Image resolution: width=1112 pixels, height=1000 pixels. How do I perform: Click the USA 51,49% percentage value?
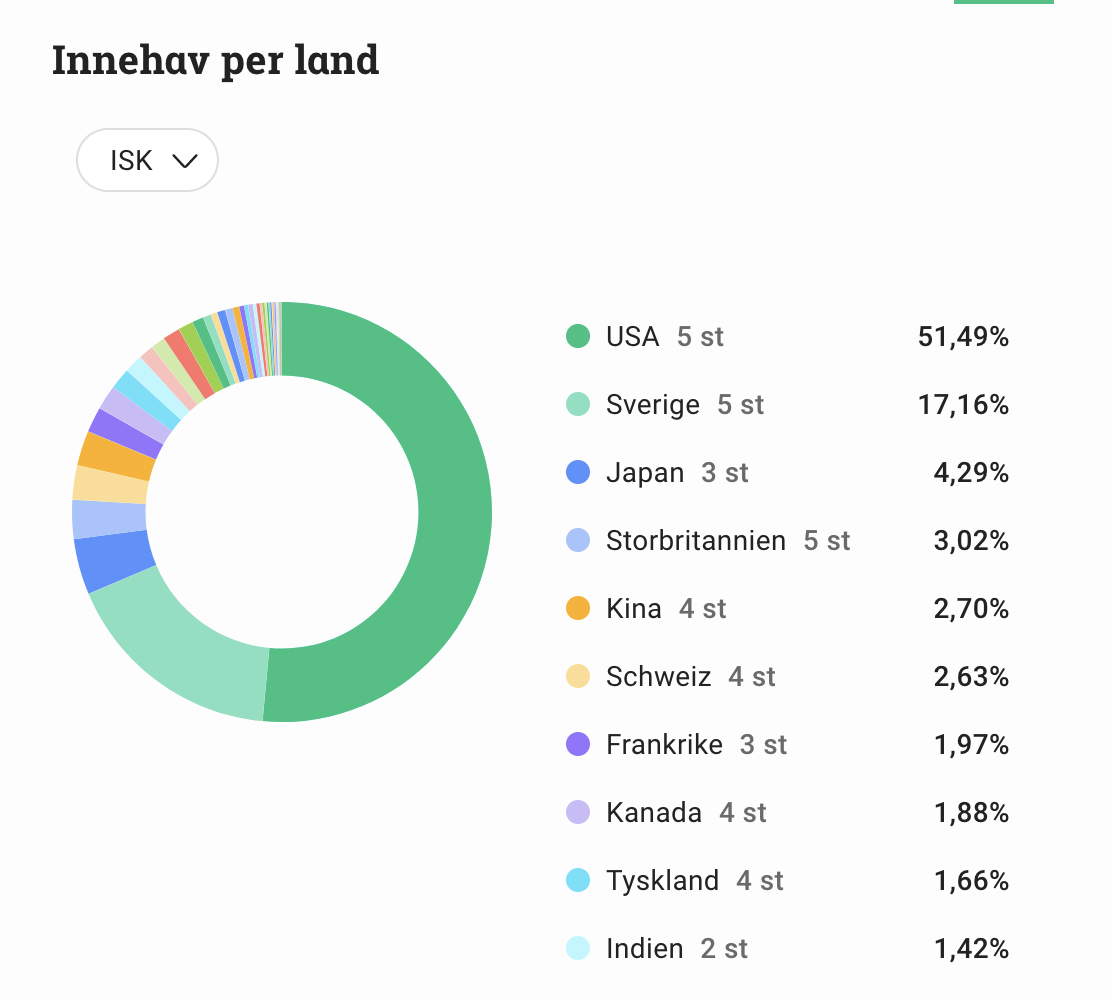pos(963,337)
